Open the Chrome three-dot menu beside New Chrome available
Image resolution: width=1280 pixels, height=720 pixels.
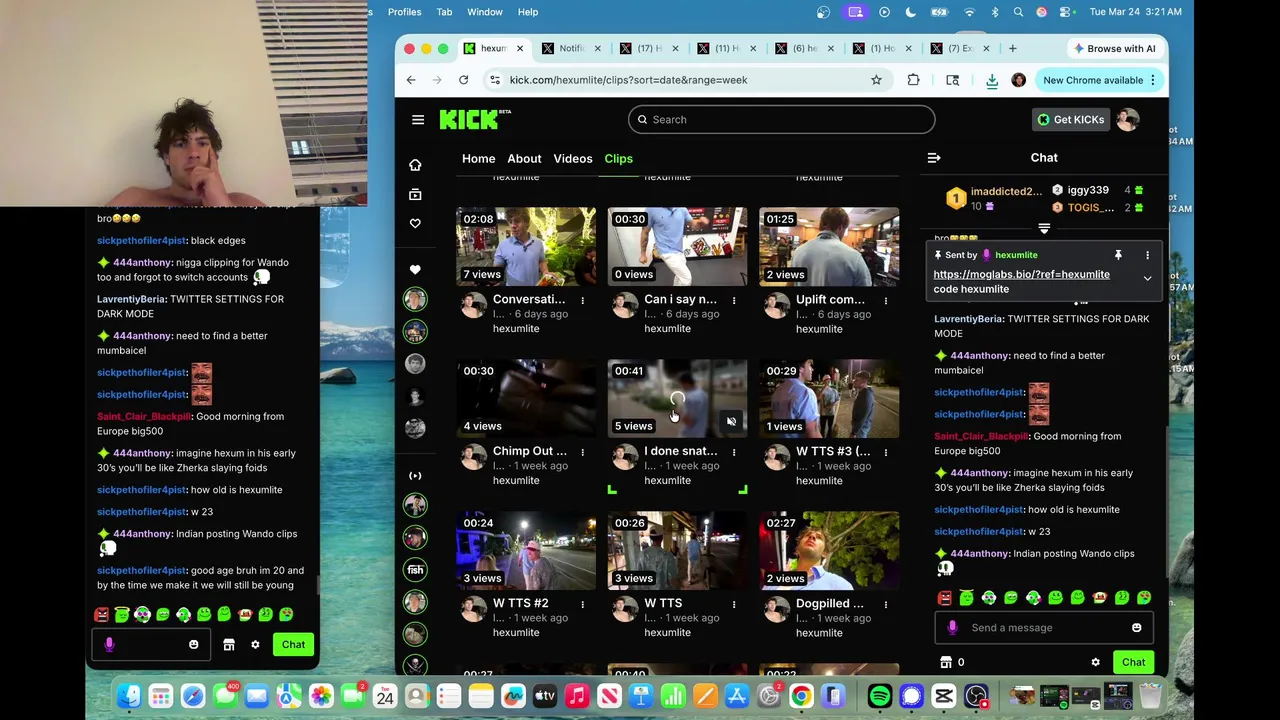coord(1153,80)
